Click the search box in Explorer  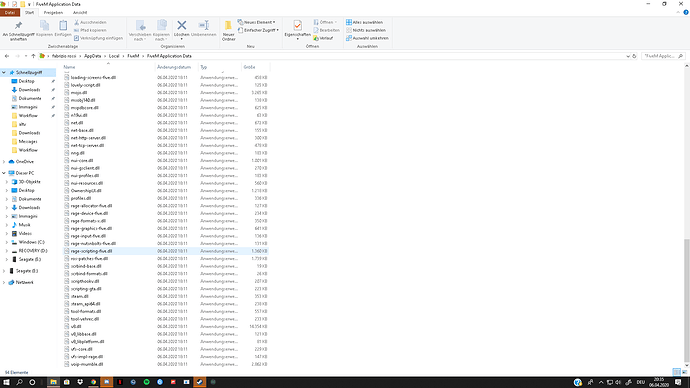click(x=663, y=56)
